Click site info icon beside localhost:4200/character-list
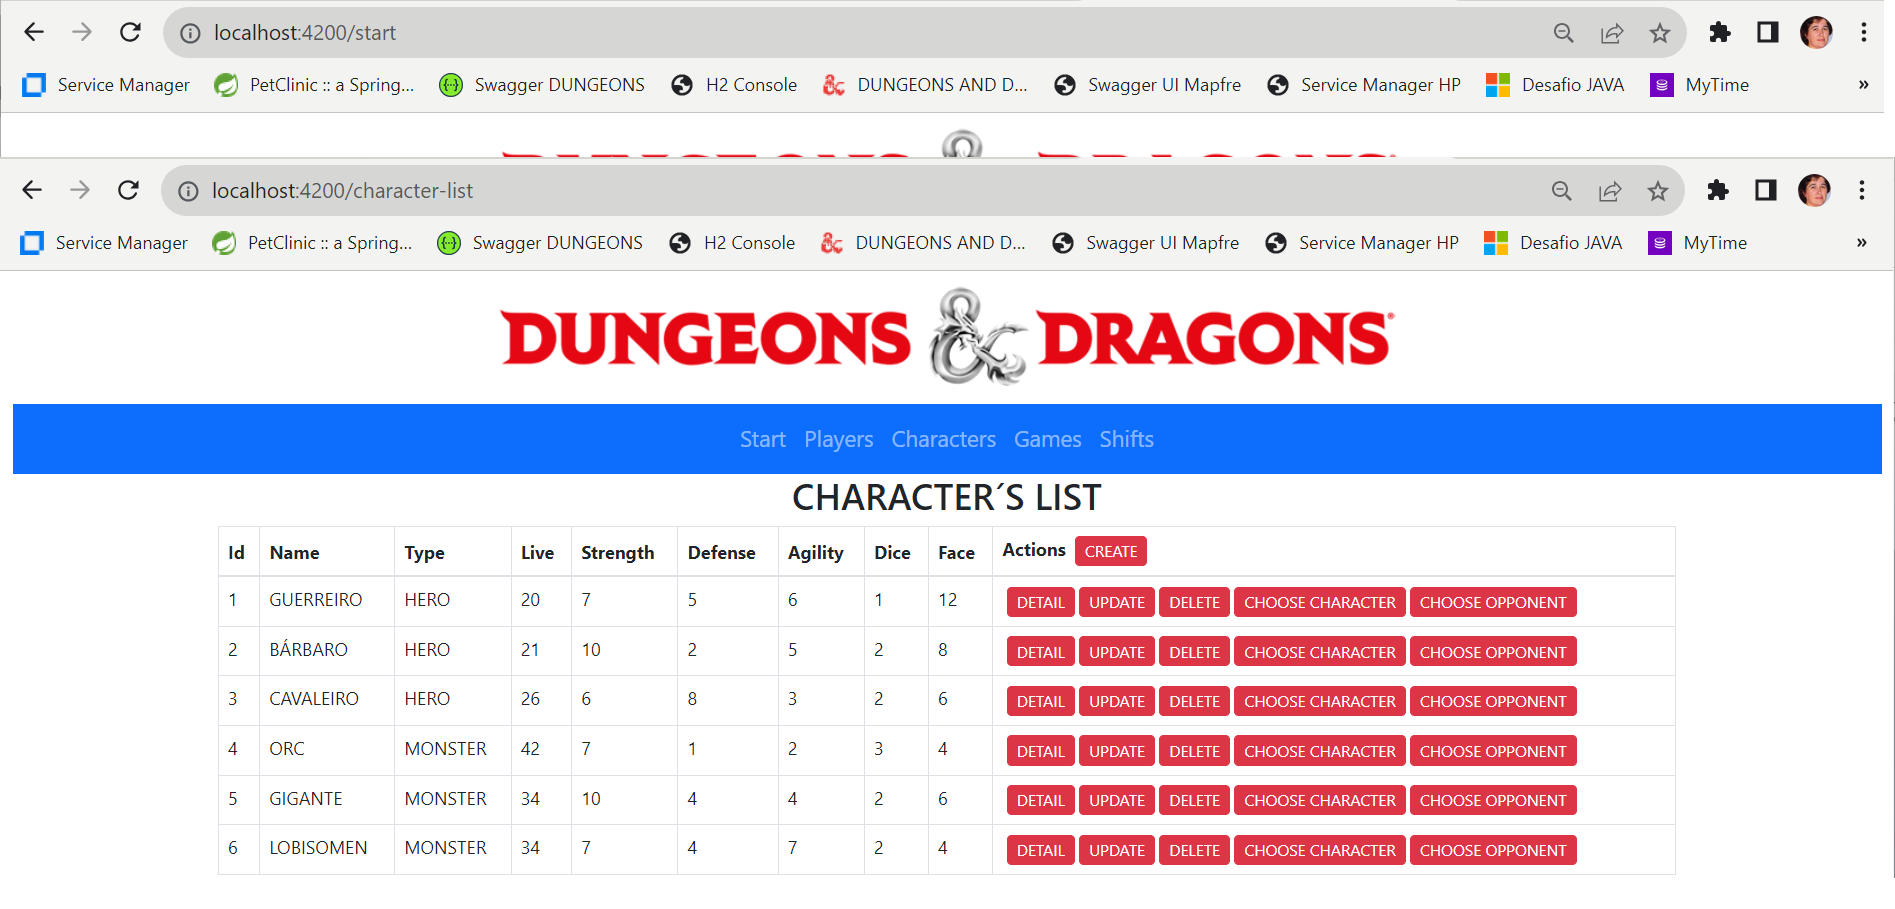Image resolution: width=1895 pixels, height=909 pixels. click(x=188, y=191)
